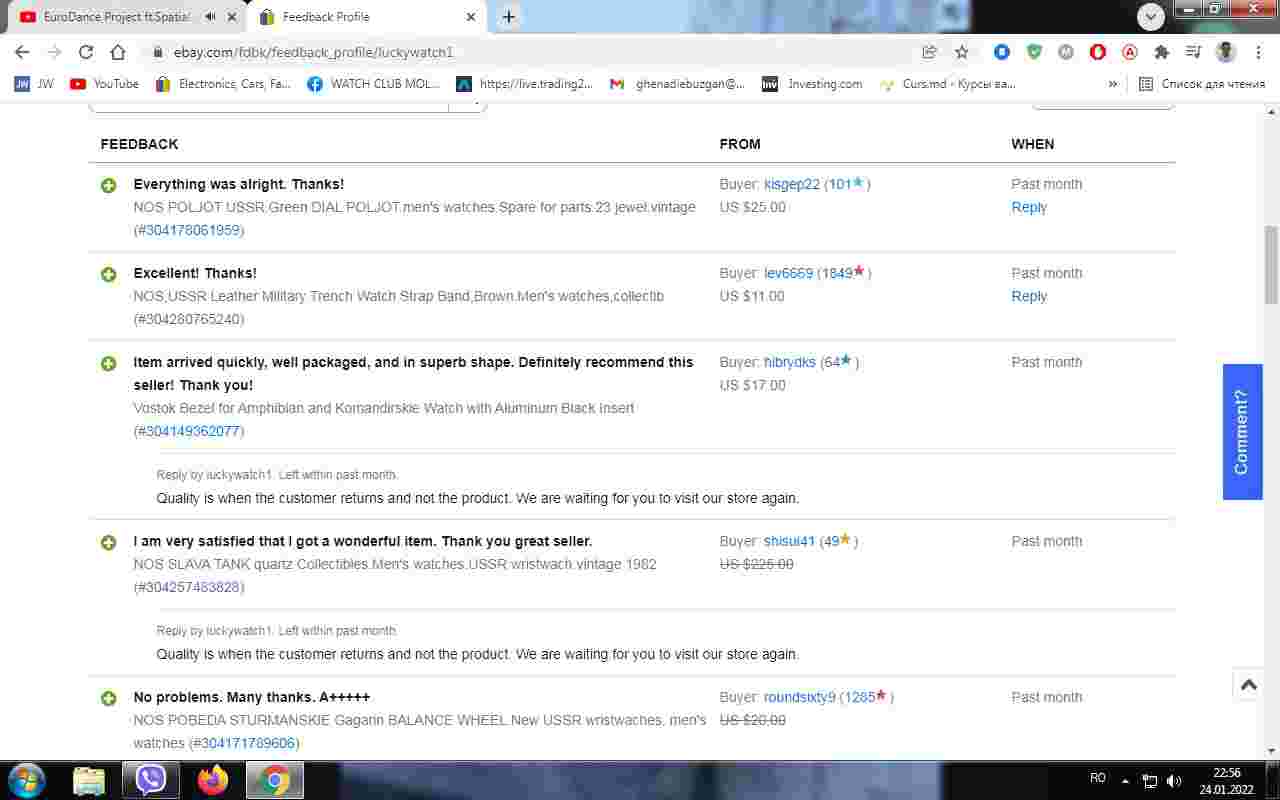Image resolution: width=1280 pixels, height=800 pixels.
Task: Open the YouTube bookmark
Action: [x=105, y=84]
